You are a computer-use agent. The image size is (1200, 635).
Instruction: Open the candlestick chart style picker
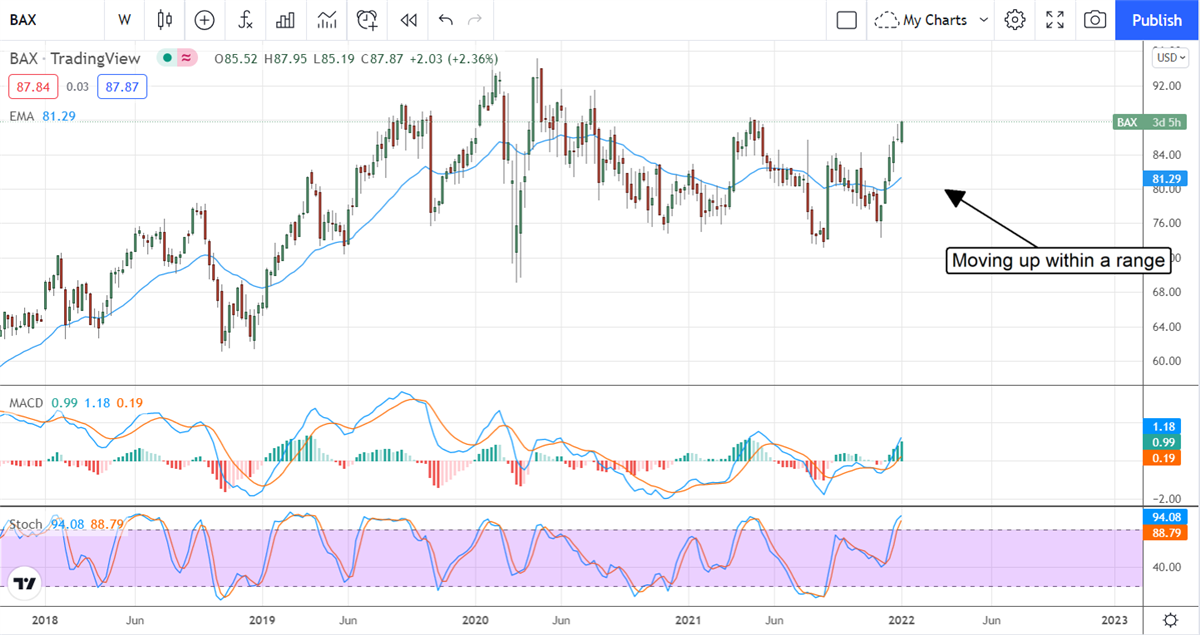165,20
